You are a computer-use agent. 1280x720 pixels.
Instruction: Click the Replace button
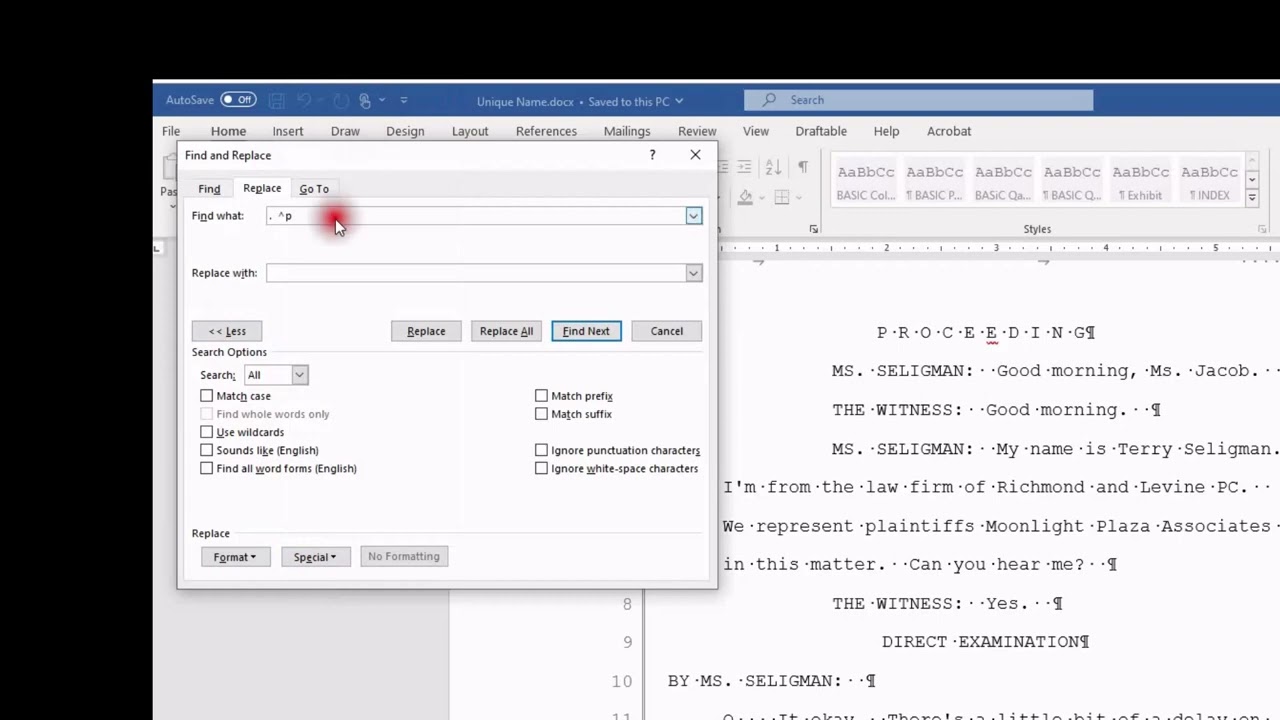click(426, 331)
